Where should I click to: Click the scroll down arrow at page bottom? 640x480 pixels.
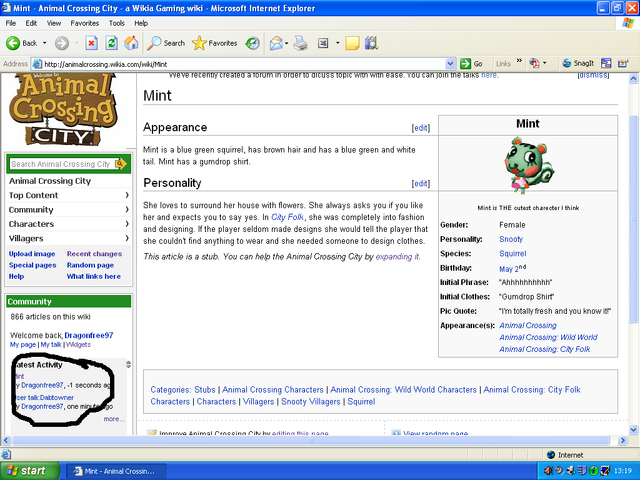pos(633,429)
